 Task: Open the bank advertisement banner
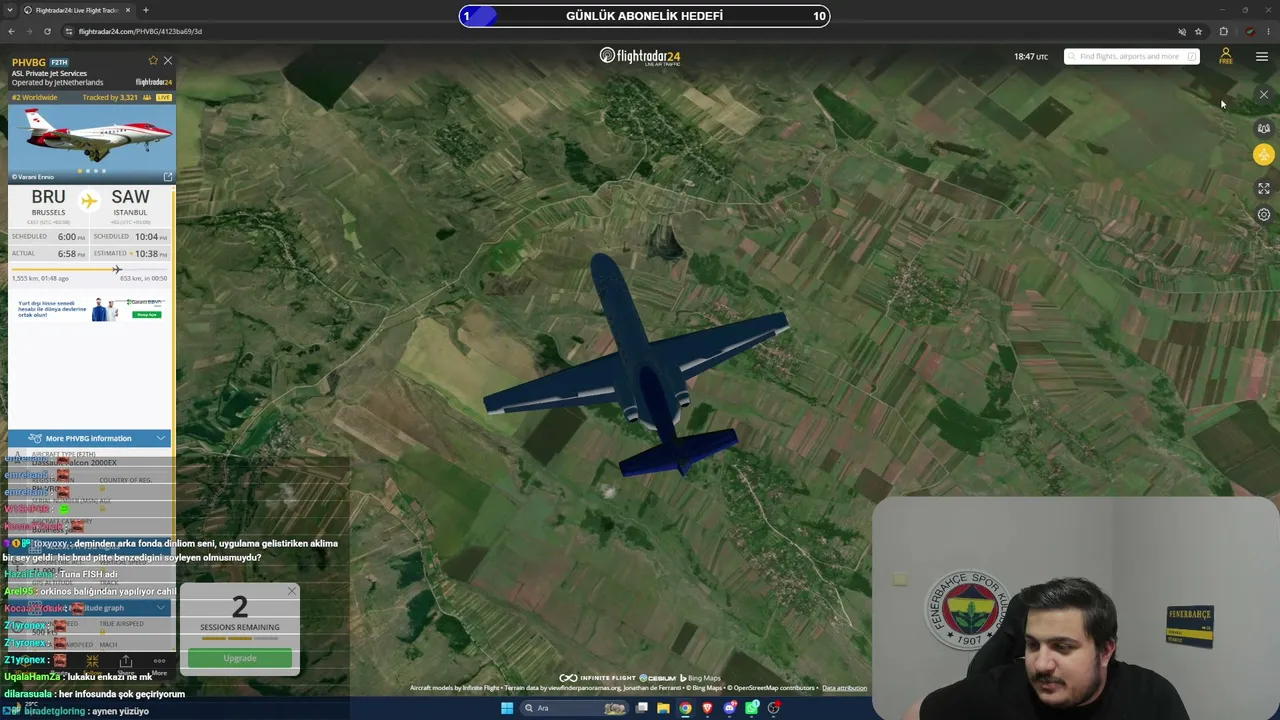90,309
